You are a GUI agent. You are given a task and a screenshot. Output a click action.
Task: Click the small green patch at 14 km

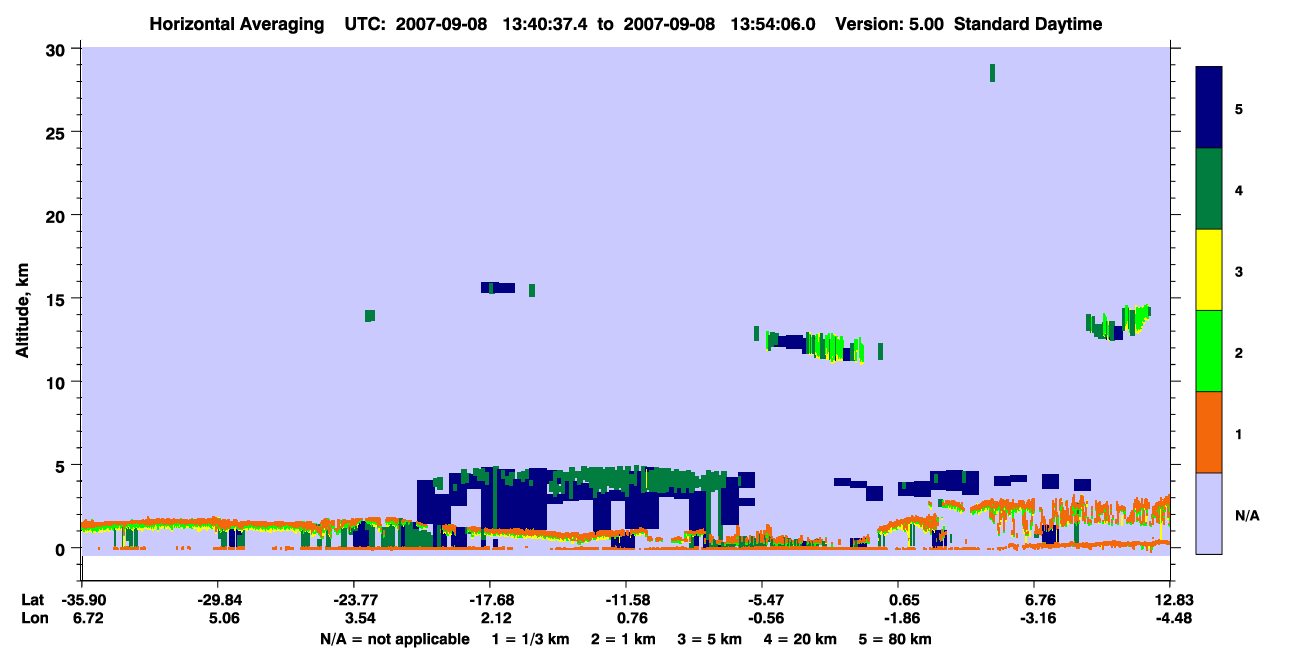(370, 316)
